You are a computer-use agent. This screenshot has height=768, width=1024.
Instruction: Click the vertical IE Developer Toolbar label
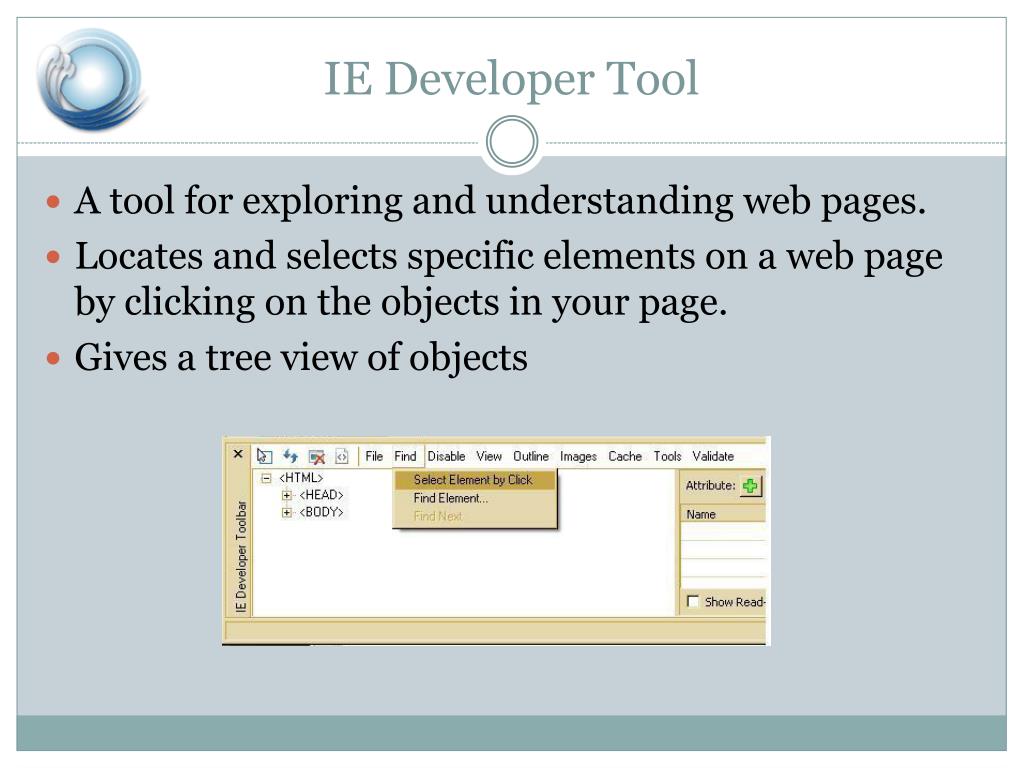point(241,556)
